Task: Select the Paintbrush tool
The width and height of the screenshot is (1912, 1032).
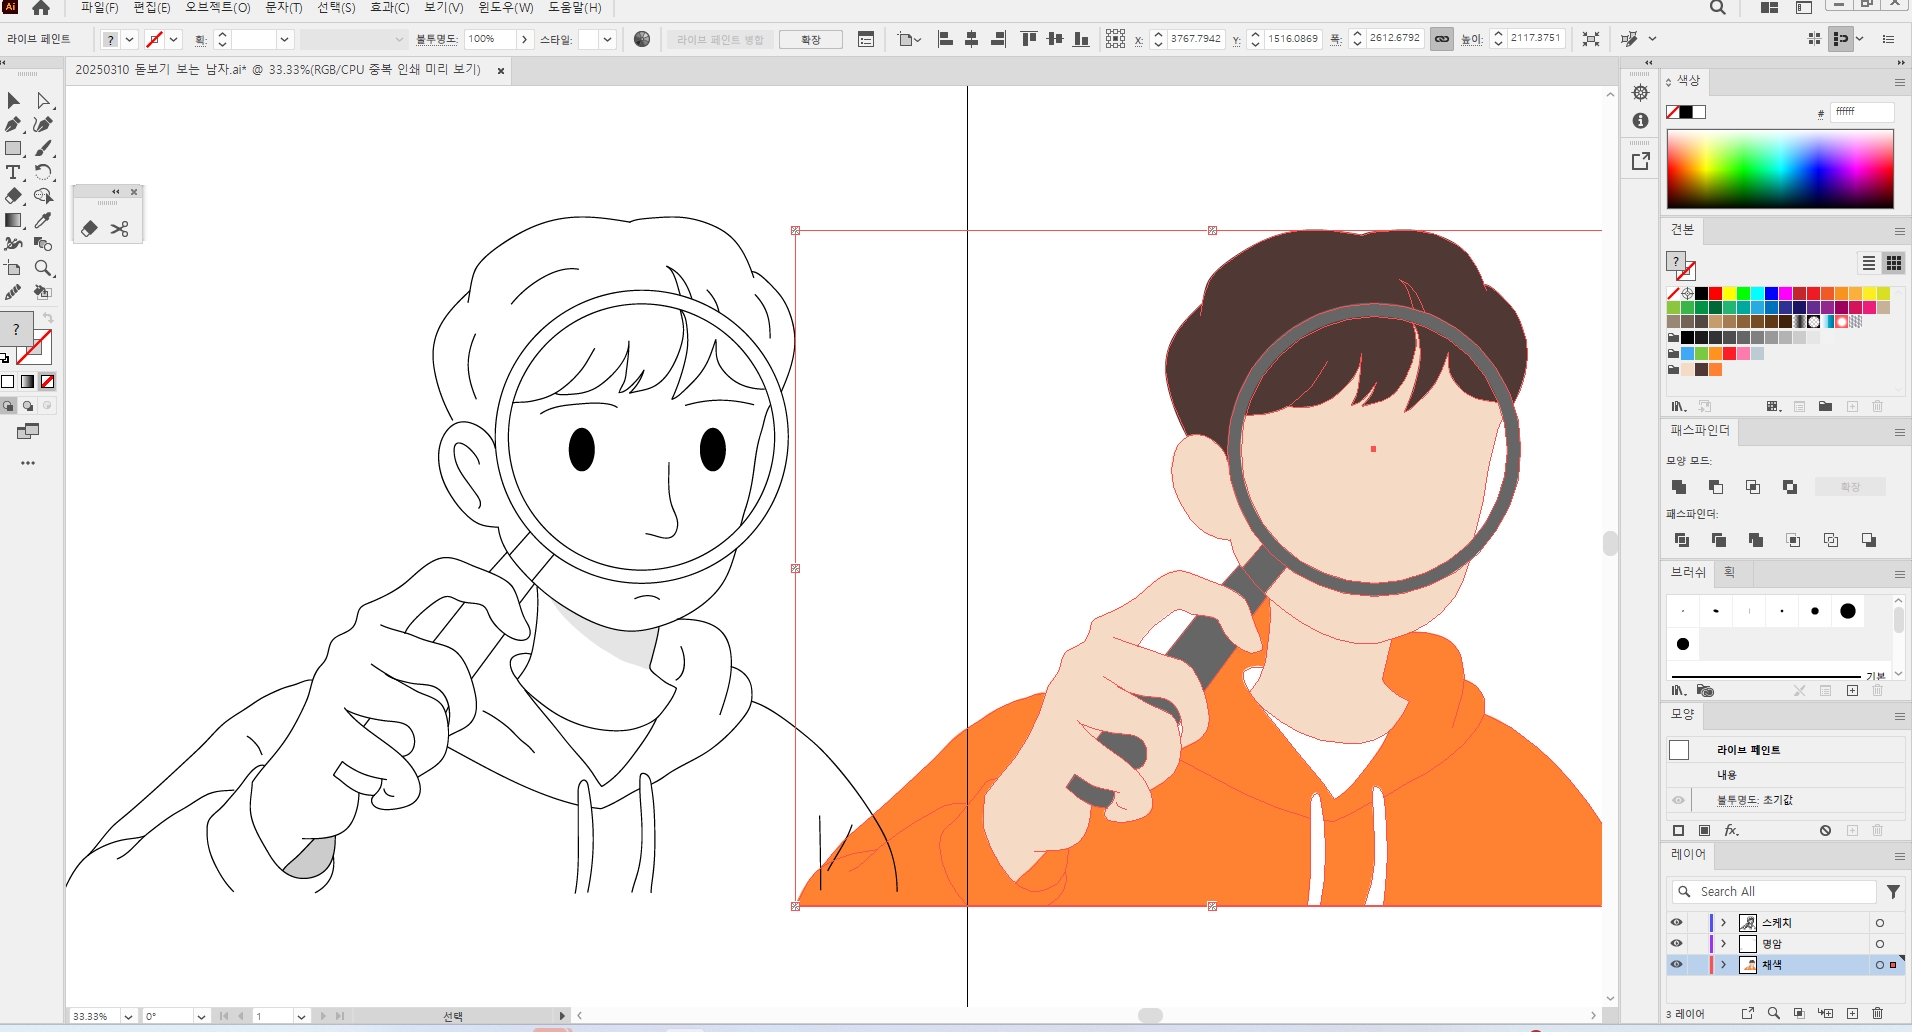Action: pos(43,148)
